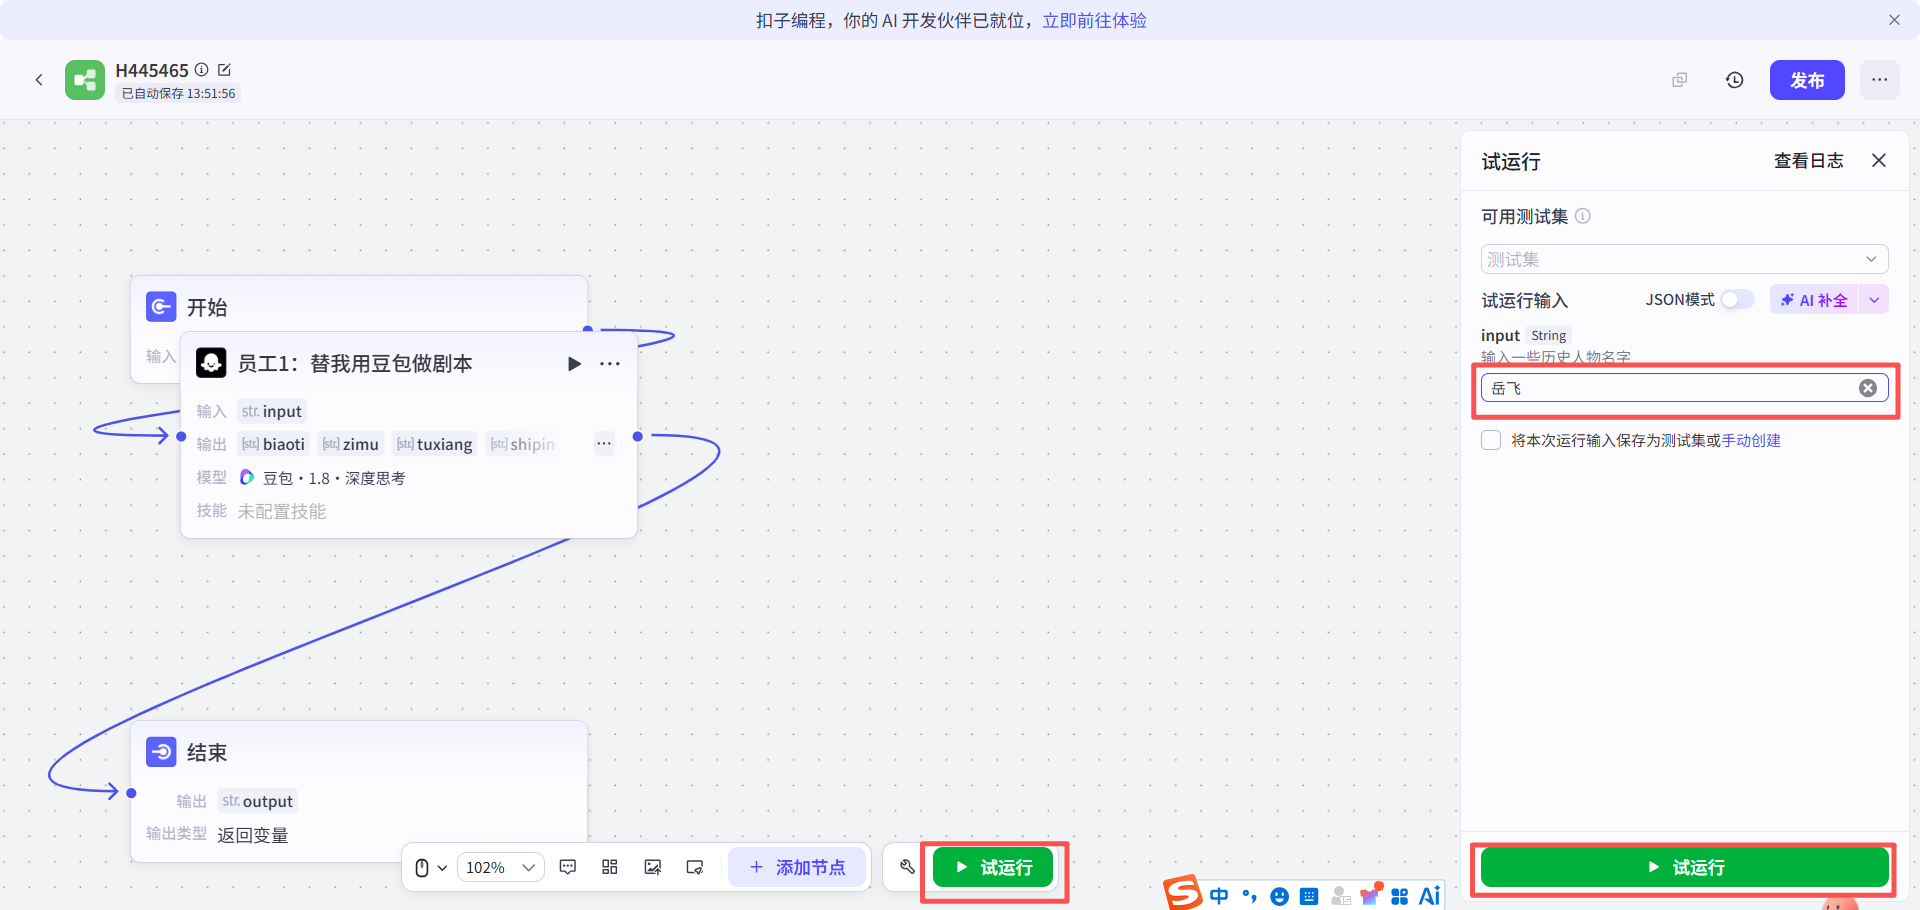Switch Sogou Chinese/English mode 中

click(x=1219, y=896)
